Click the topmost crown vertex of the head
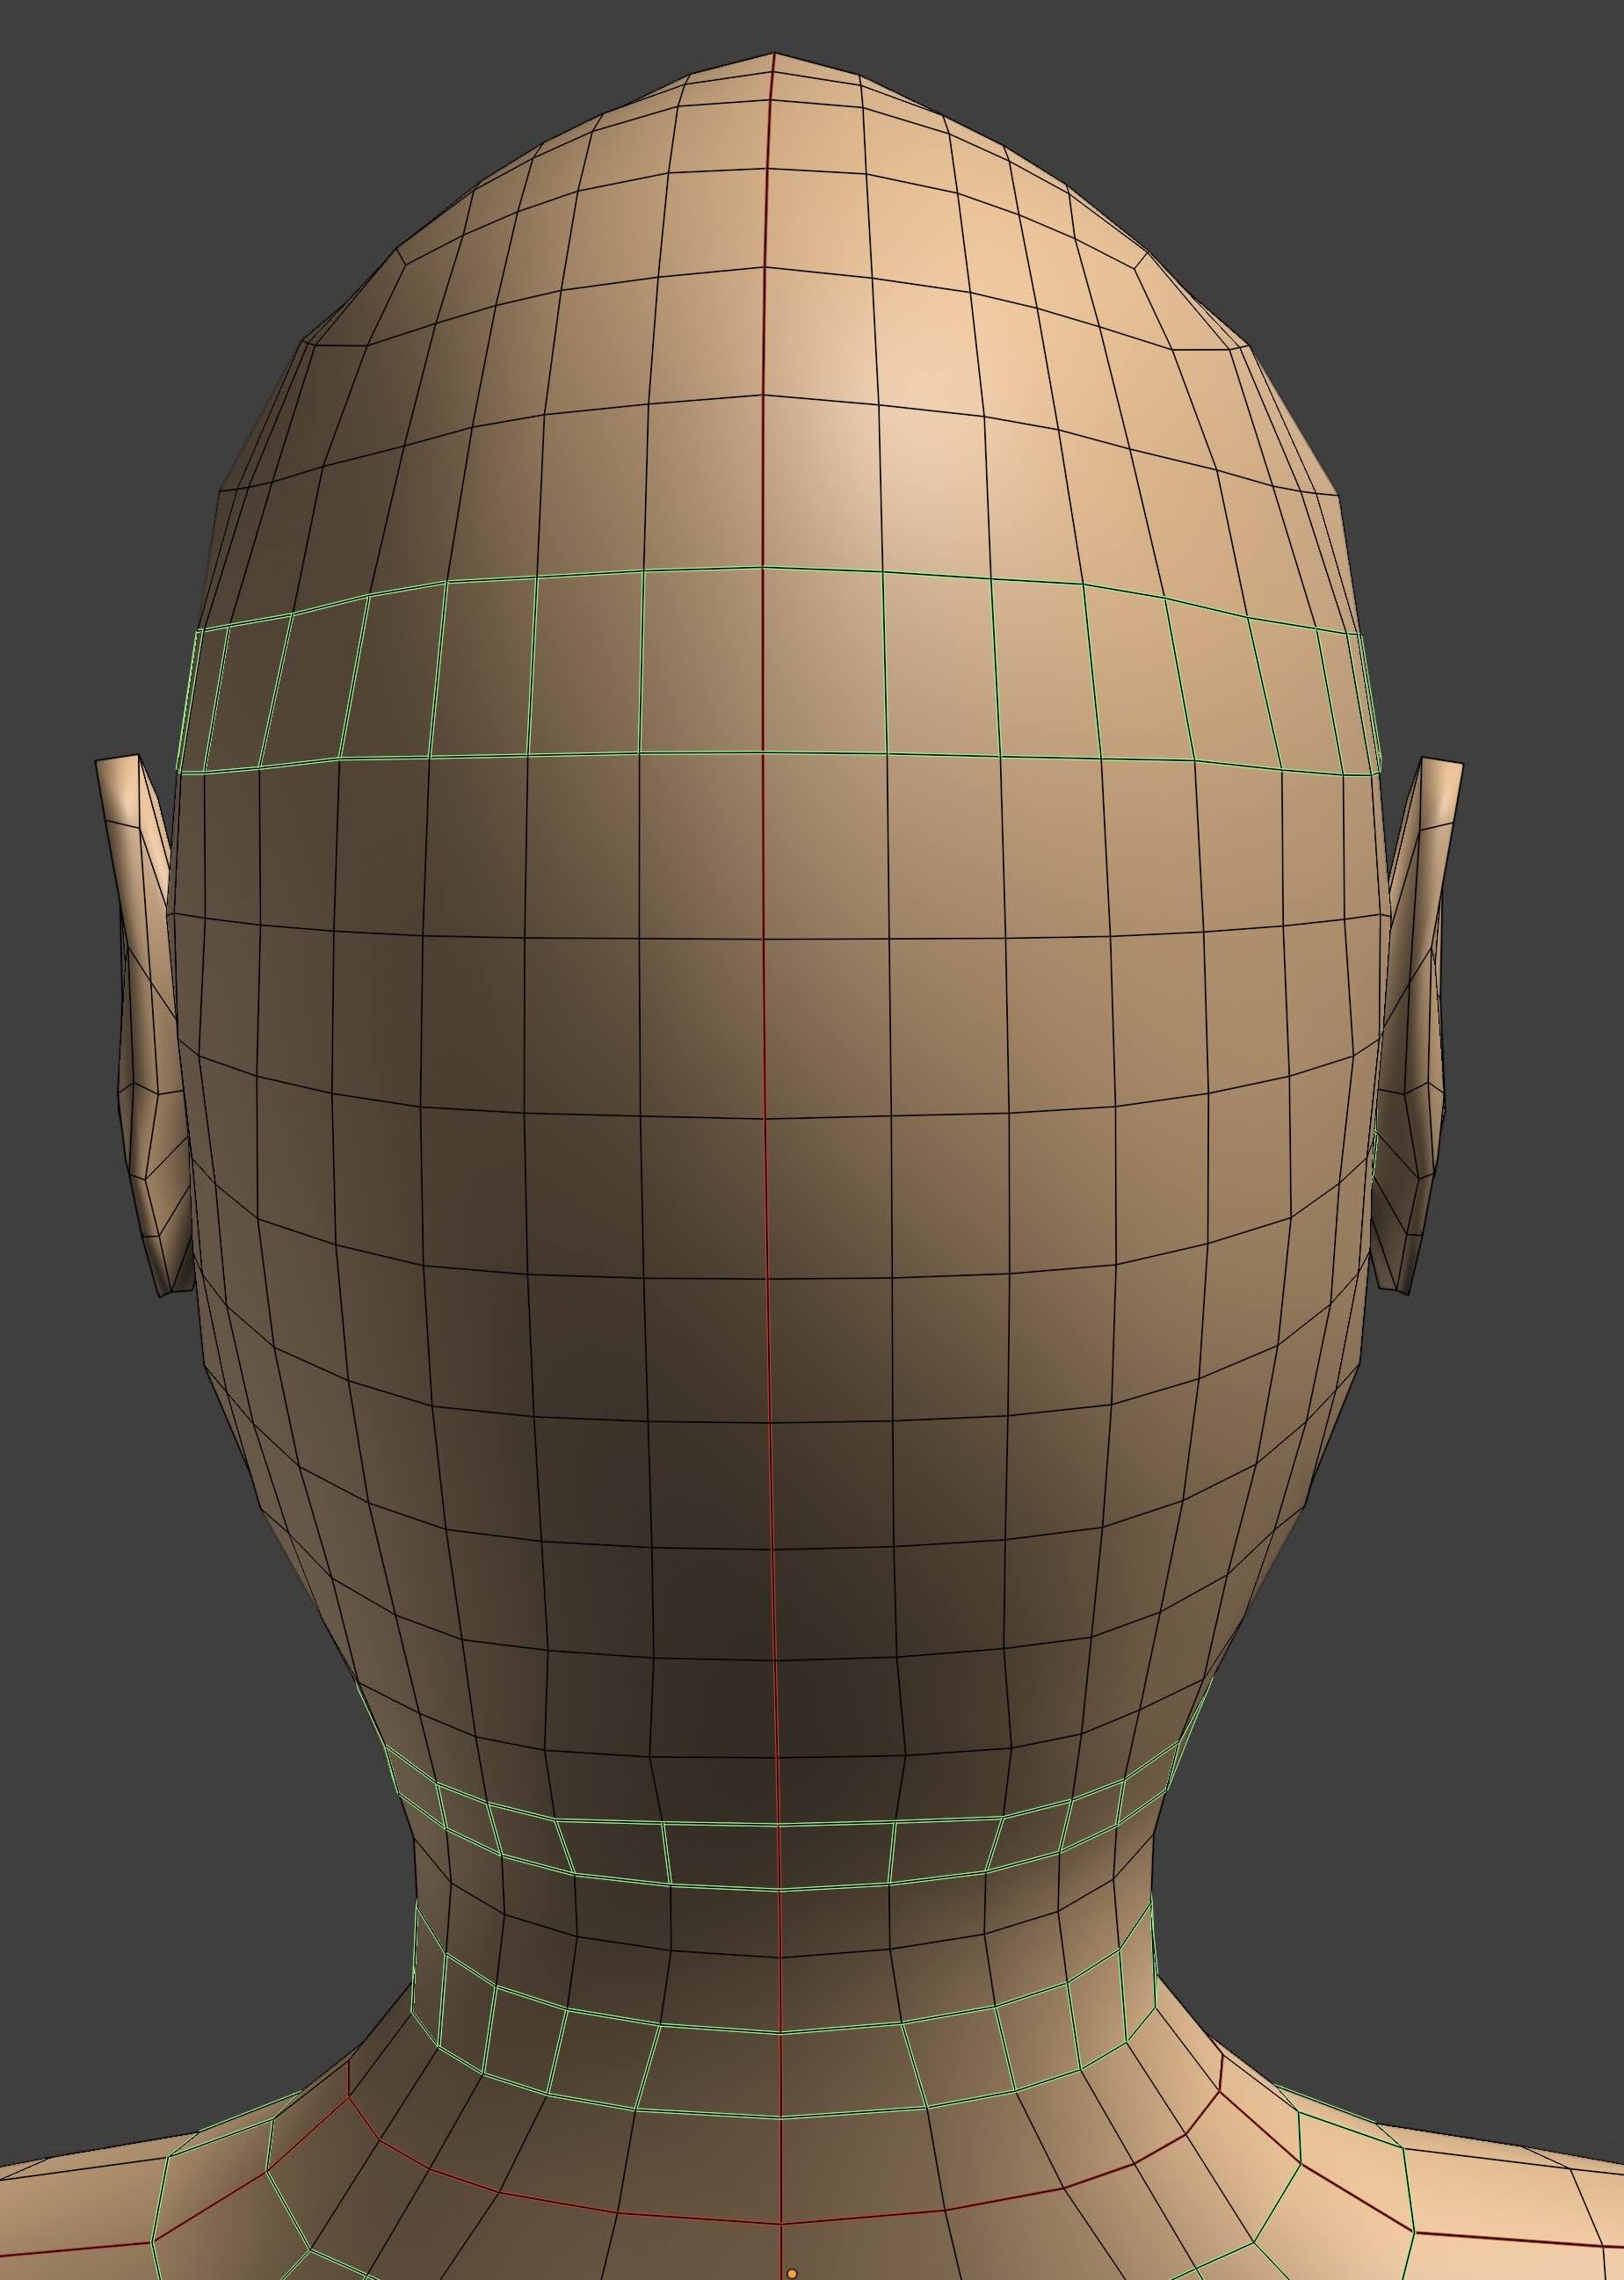 [773, 53]
